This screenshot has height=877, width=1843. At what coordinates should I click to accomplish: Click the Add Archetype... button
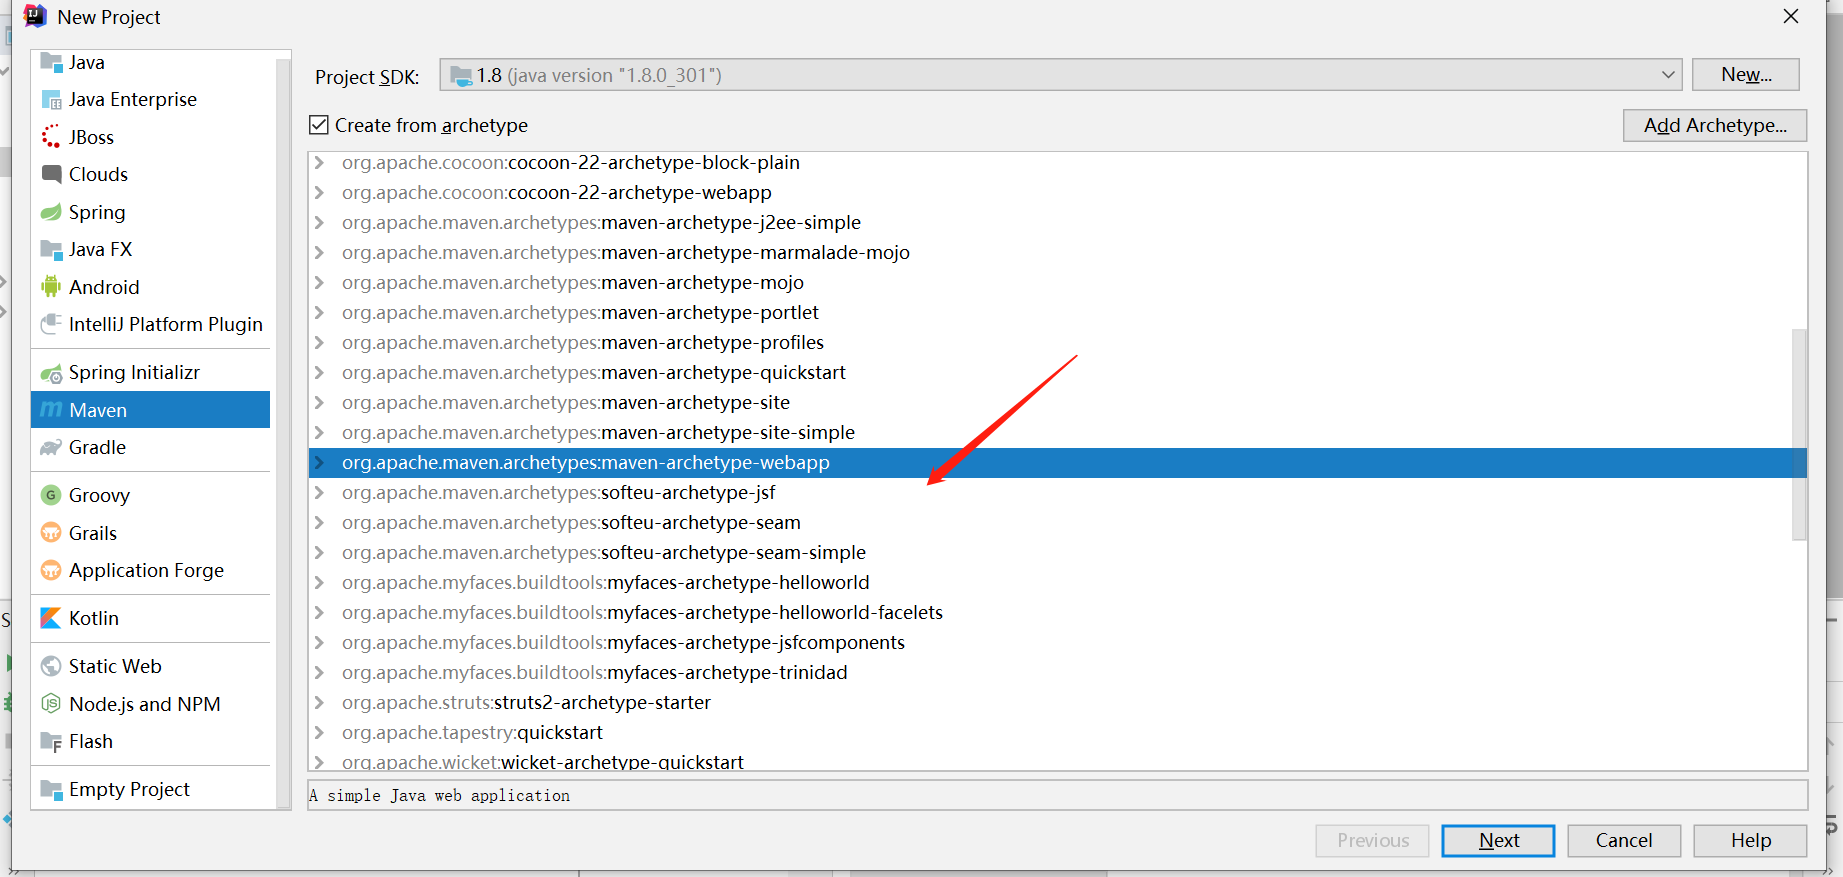click(1715, 125)
